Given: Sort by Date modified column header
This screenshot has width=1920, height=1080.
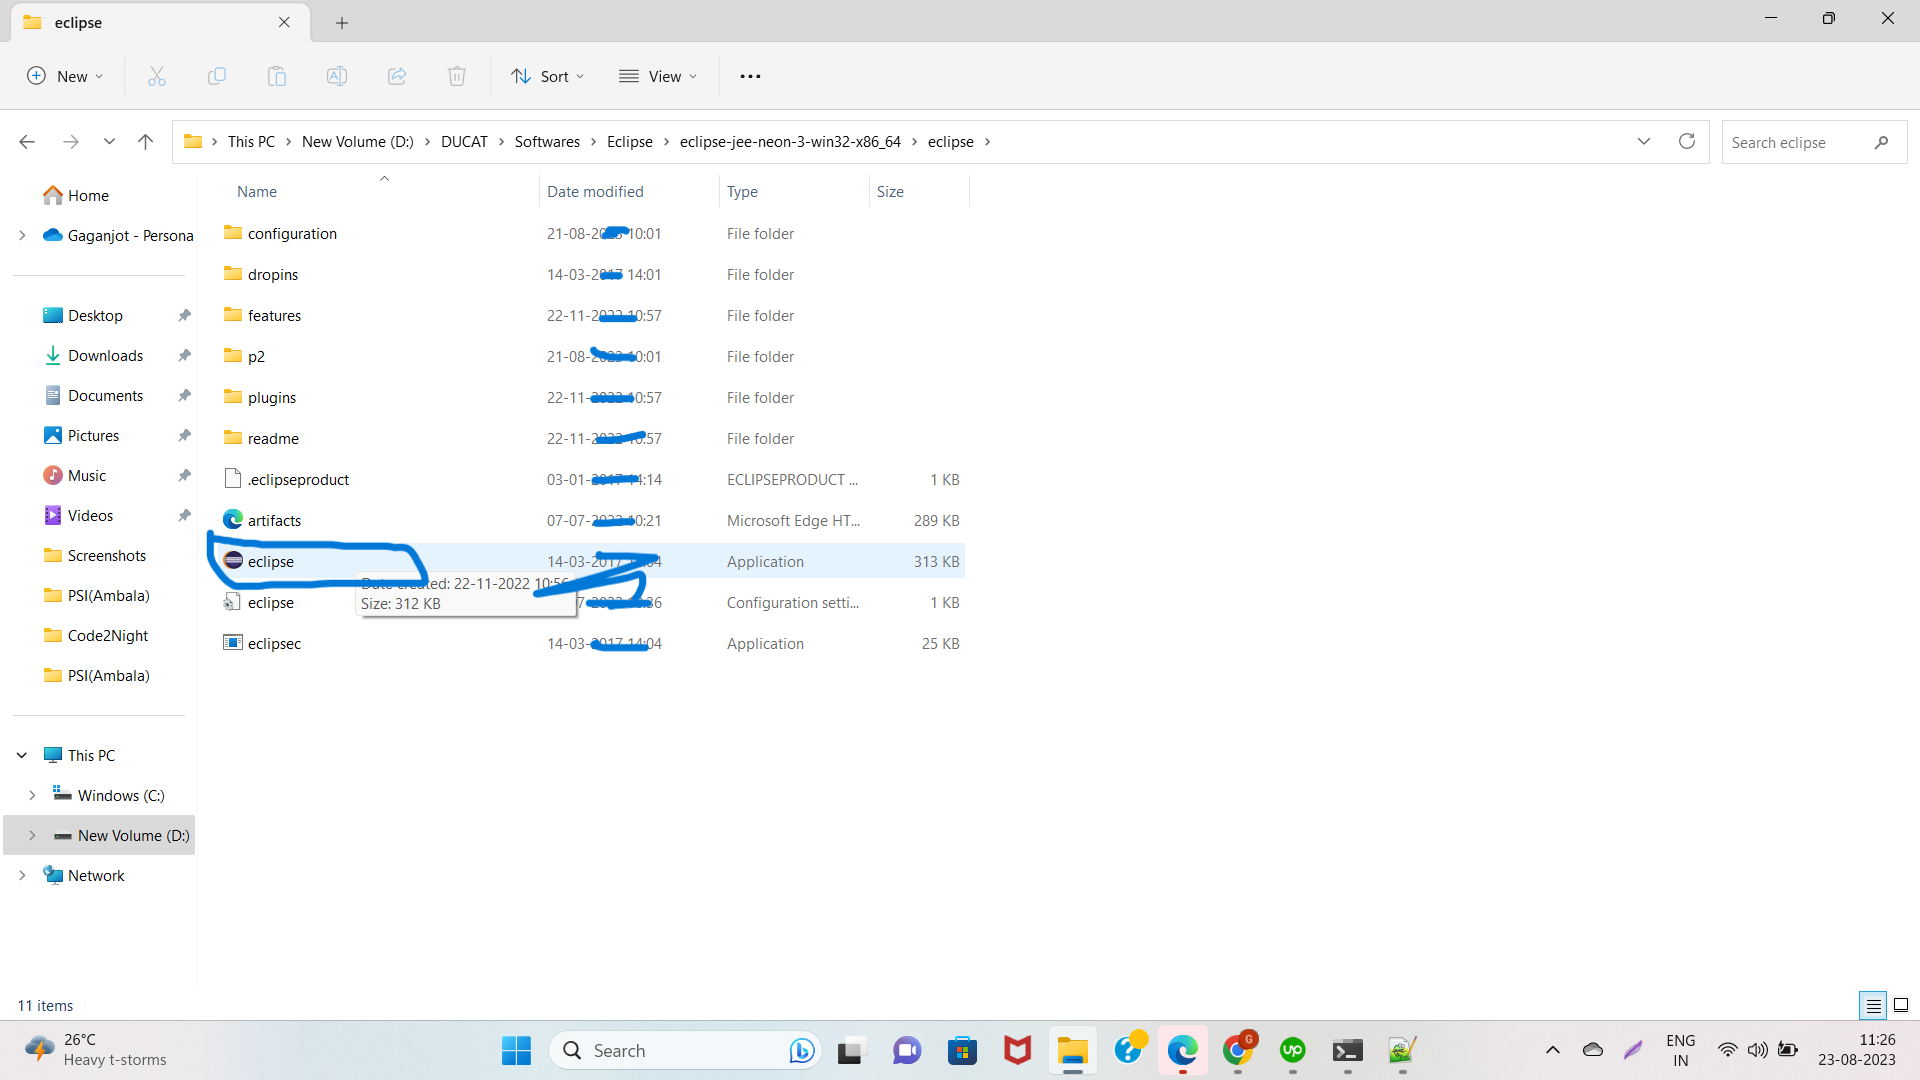Looking at the screenshot, I should (x=595, y=192).
